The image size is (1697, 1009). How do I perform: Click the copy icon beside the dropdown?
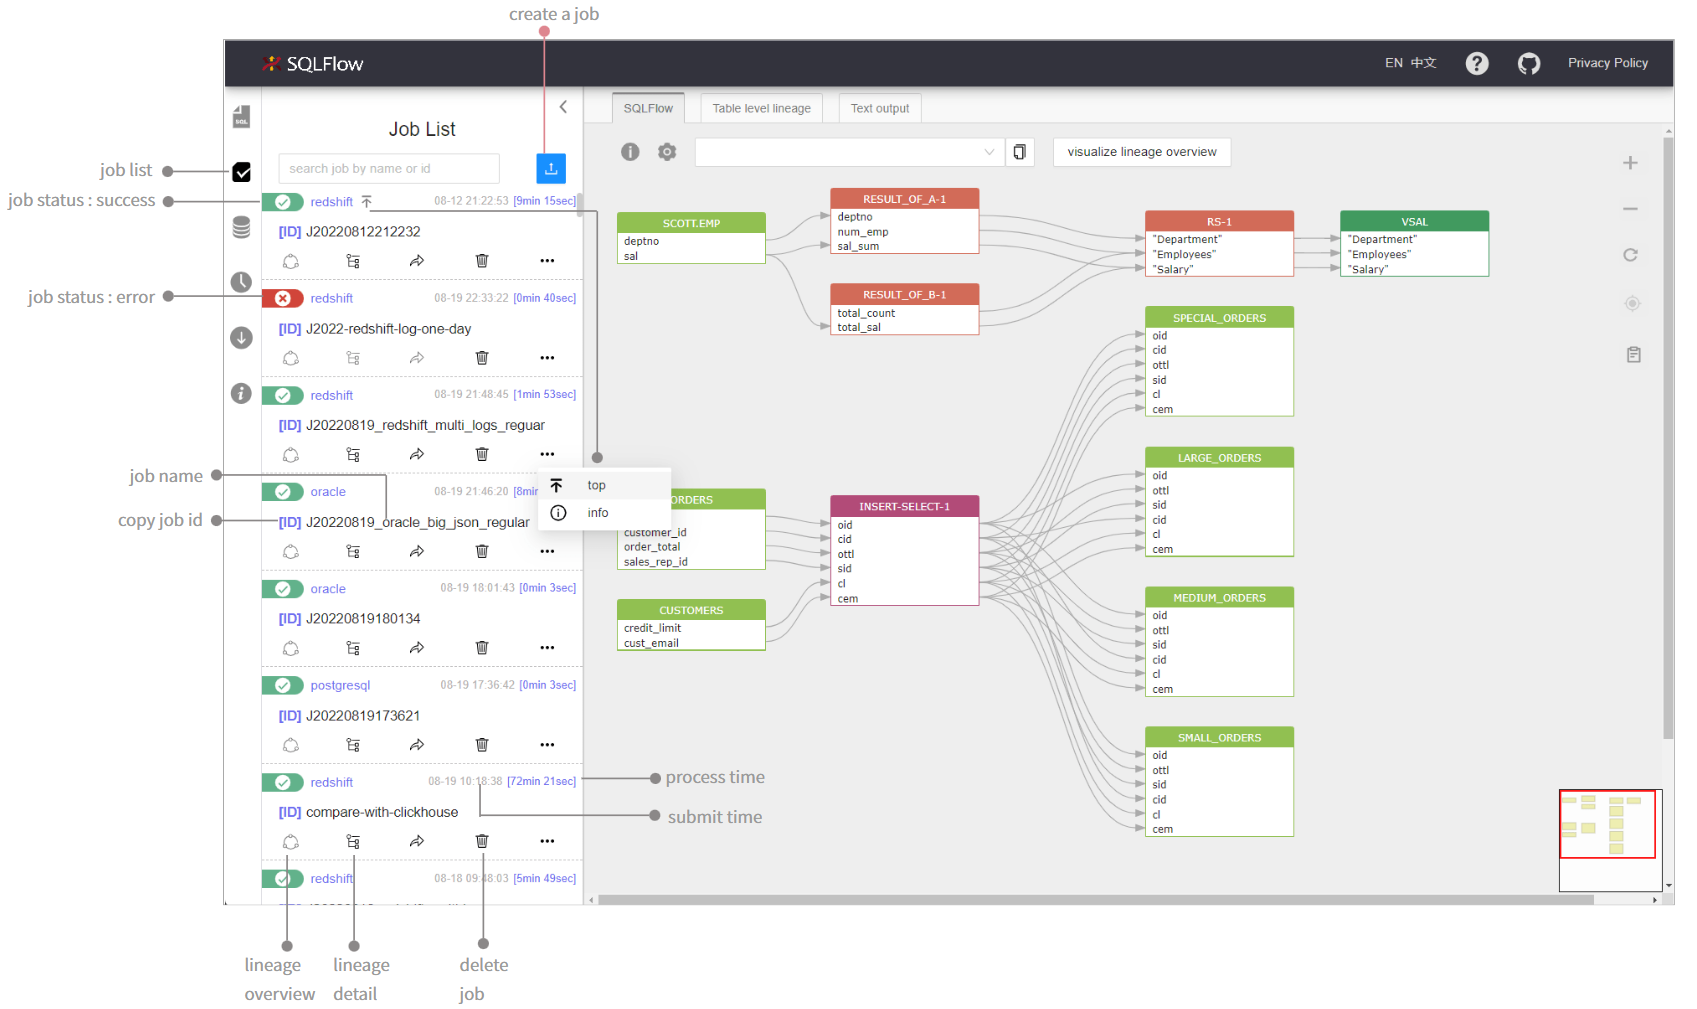(1019, 152)
